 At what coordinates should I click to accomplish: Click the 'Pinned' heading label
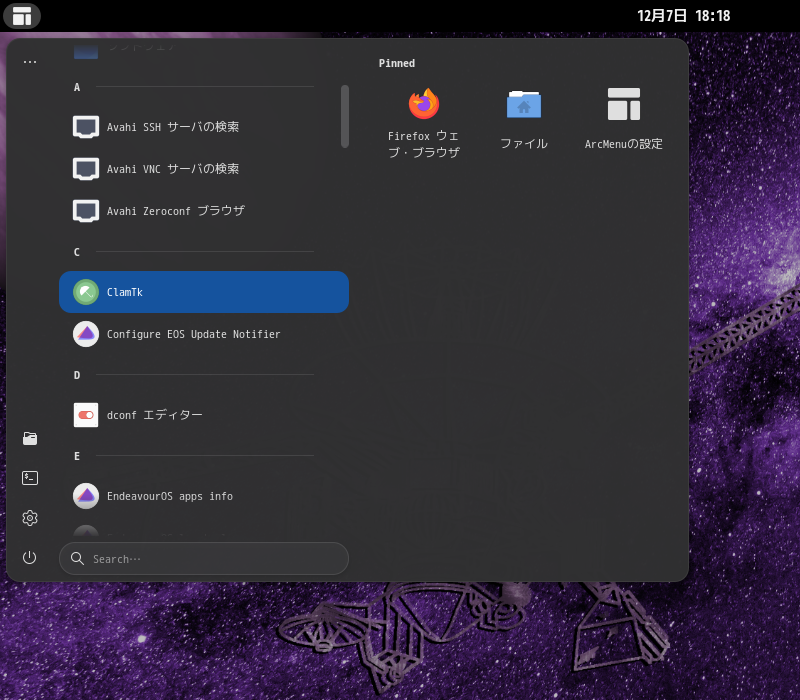pos(396,63)
